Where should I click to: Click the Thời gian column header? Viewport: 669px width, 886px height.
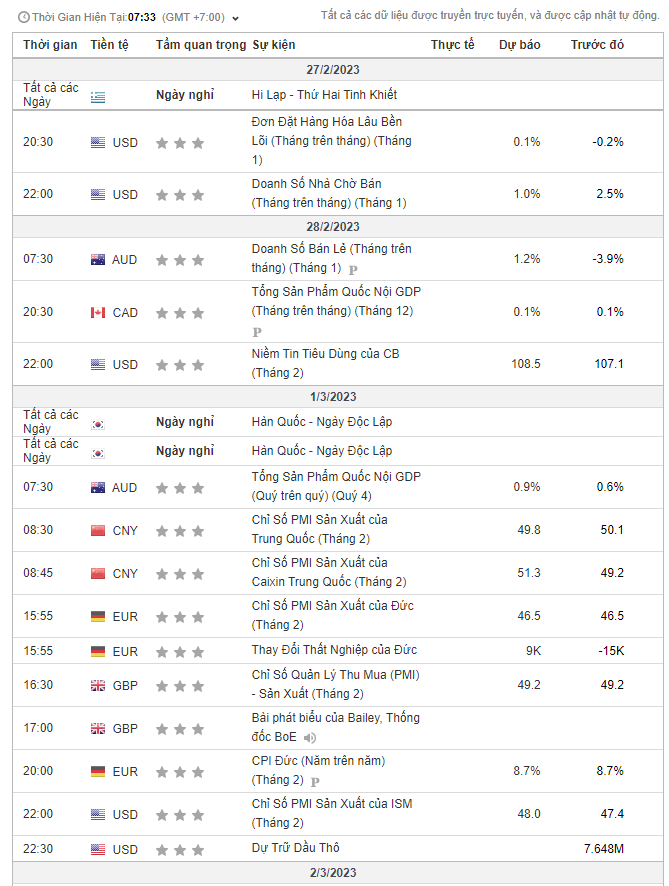pyautogui.click(x=50, y=45)
